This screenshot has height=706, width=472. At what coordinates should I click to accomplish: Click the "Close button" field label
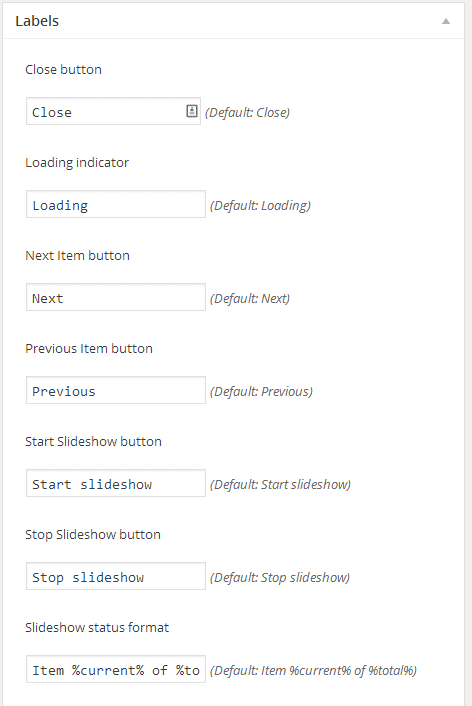tap(64, 70)
